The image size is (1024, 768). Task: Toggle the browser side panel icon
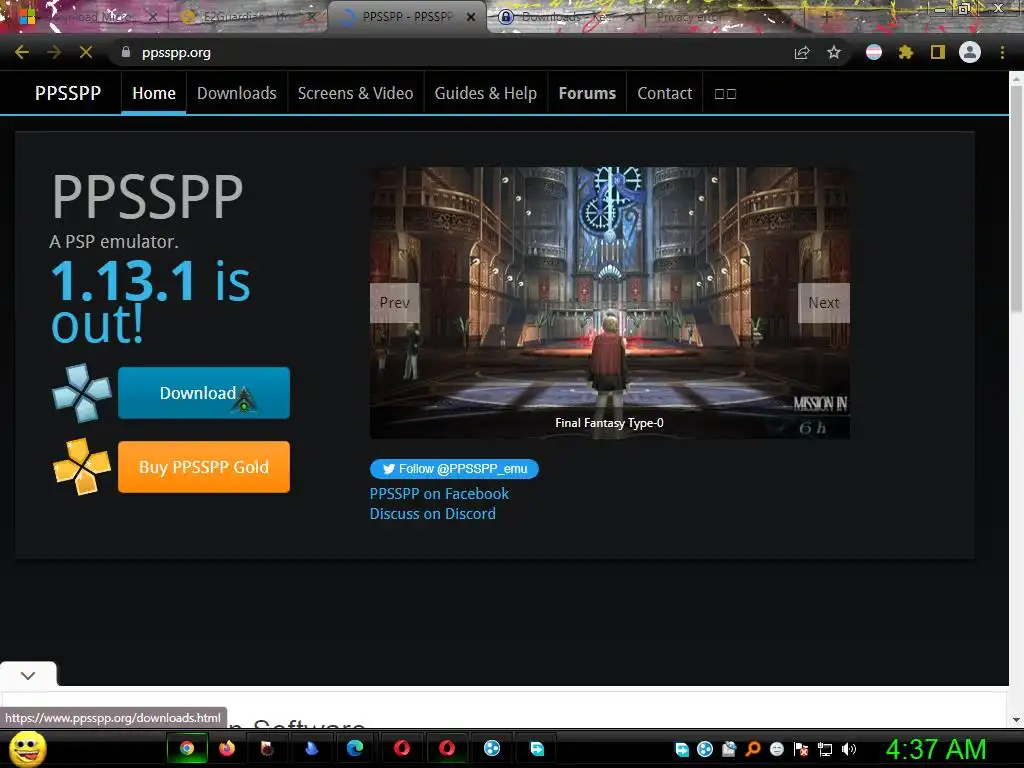pos(938,52)
